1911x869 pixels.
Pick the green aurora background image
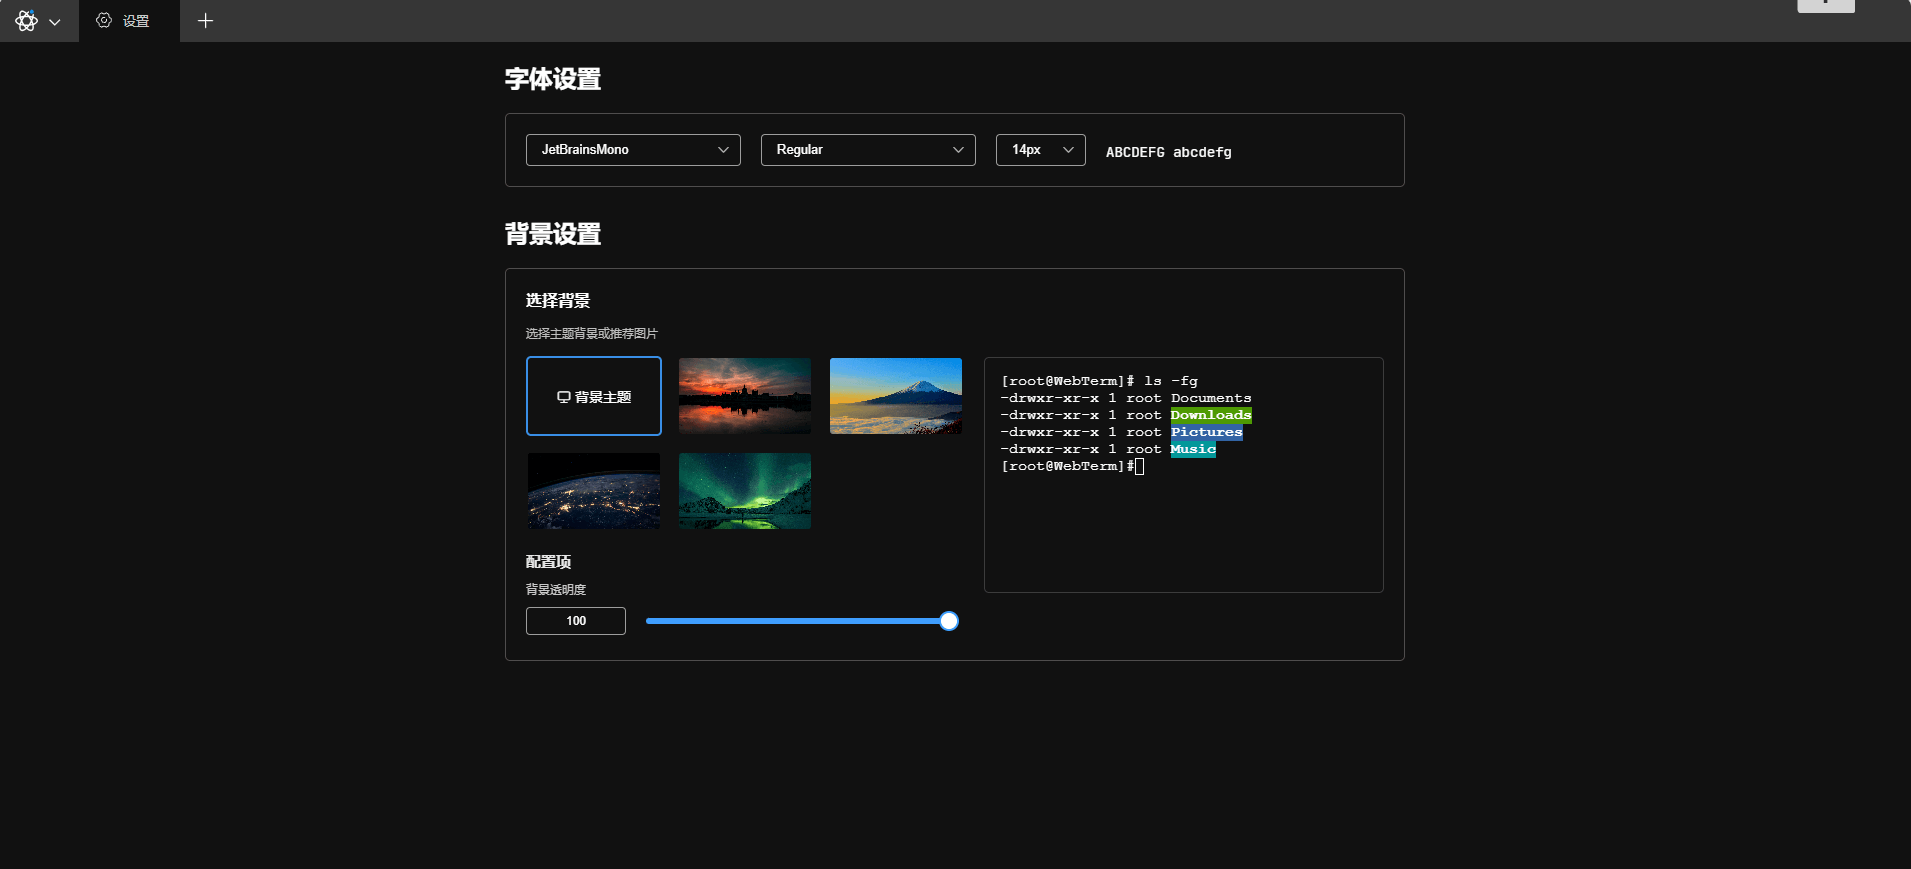745,491
